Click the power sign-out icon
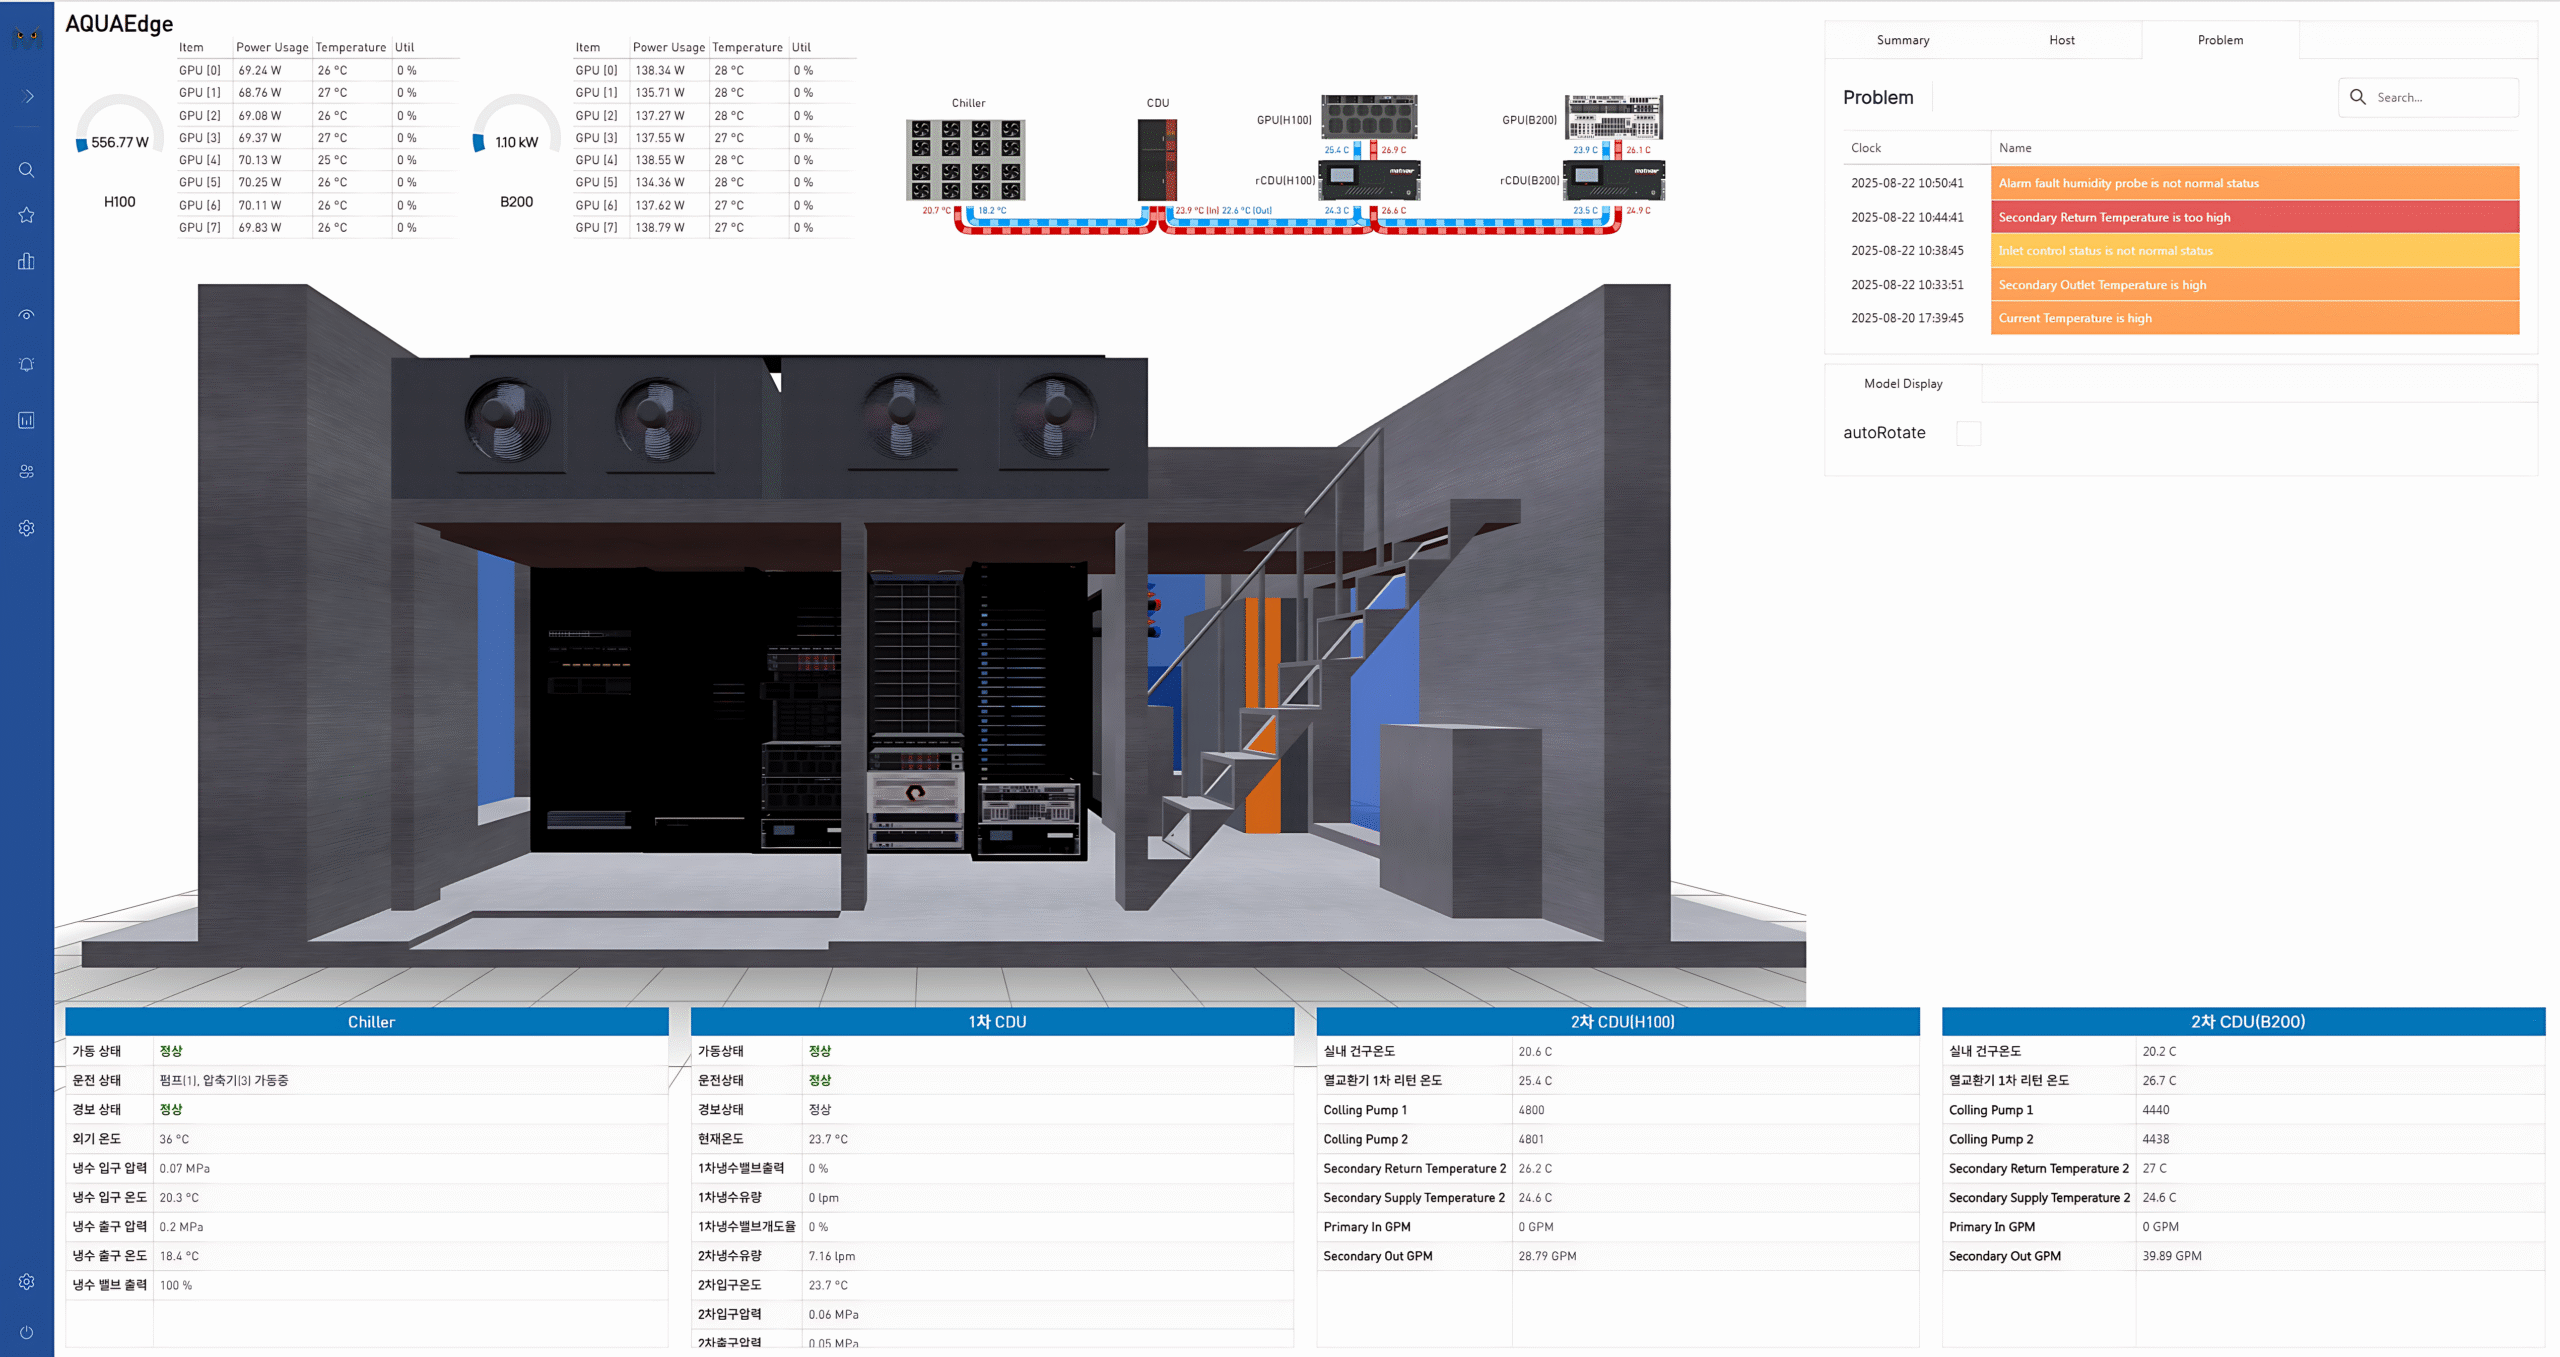The image size is (2560, 1357). (x=27, y=1332)
